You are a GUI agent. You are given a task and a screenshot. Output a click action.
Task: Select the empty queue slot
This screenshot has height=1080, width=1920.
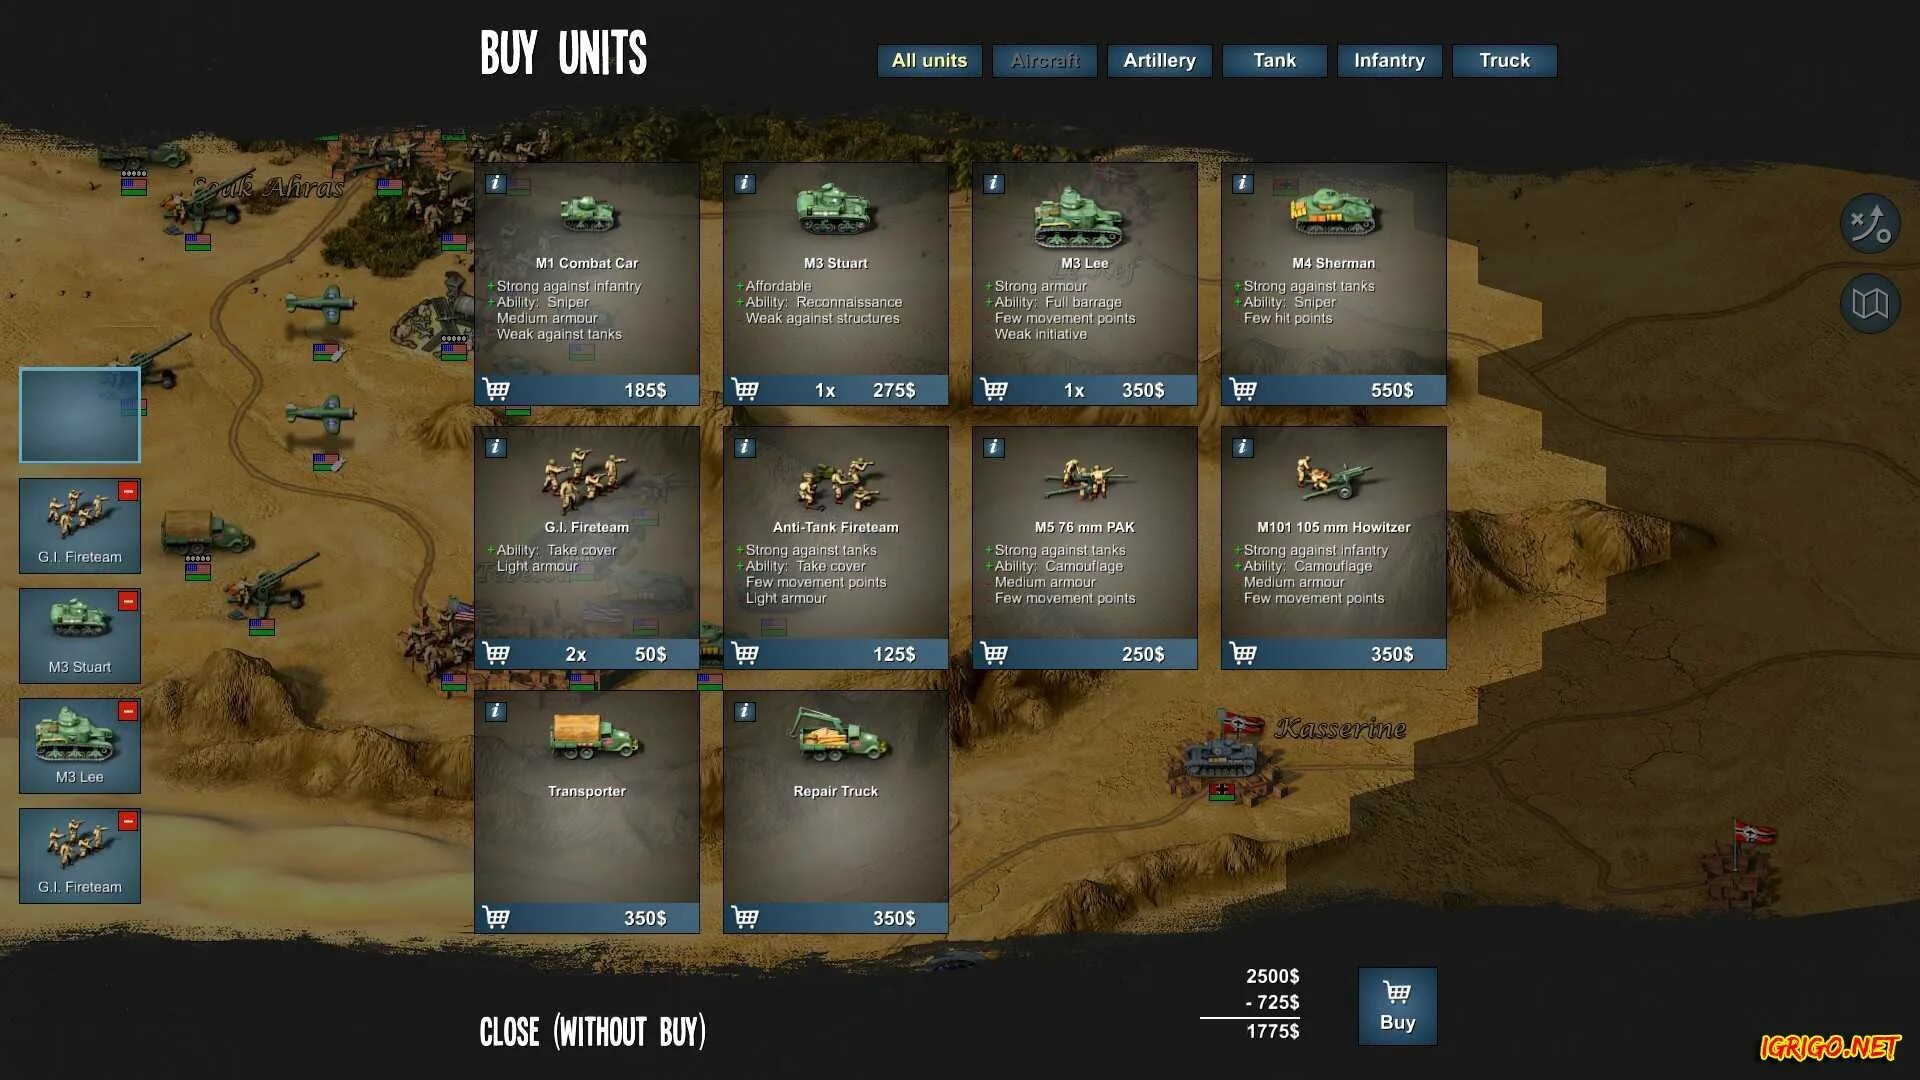[x=80, y=415]
